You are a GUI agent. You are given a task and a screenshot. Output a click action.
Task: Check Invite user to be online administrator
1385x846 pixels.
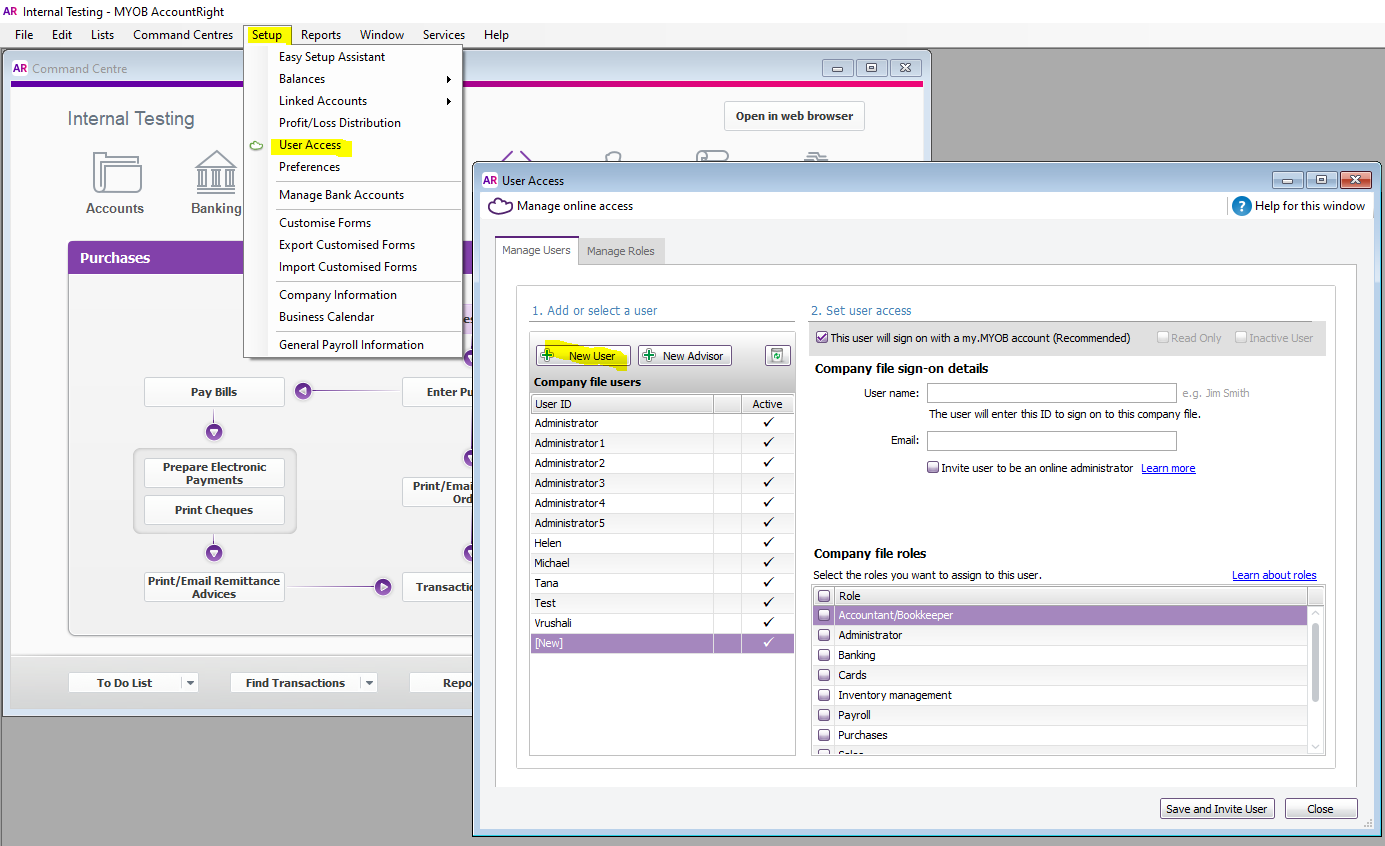pyautogui.click(x=933, y=468)
